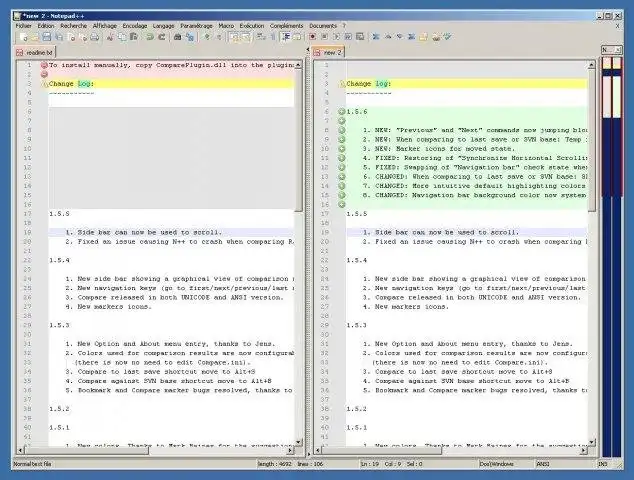Click the Save file toolbar icon
Image resolution: width=634 pixels, height=480 pixels.
point(46,37)
